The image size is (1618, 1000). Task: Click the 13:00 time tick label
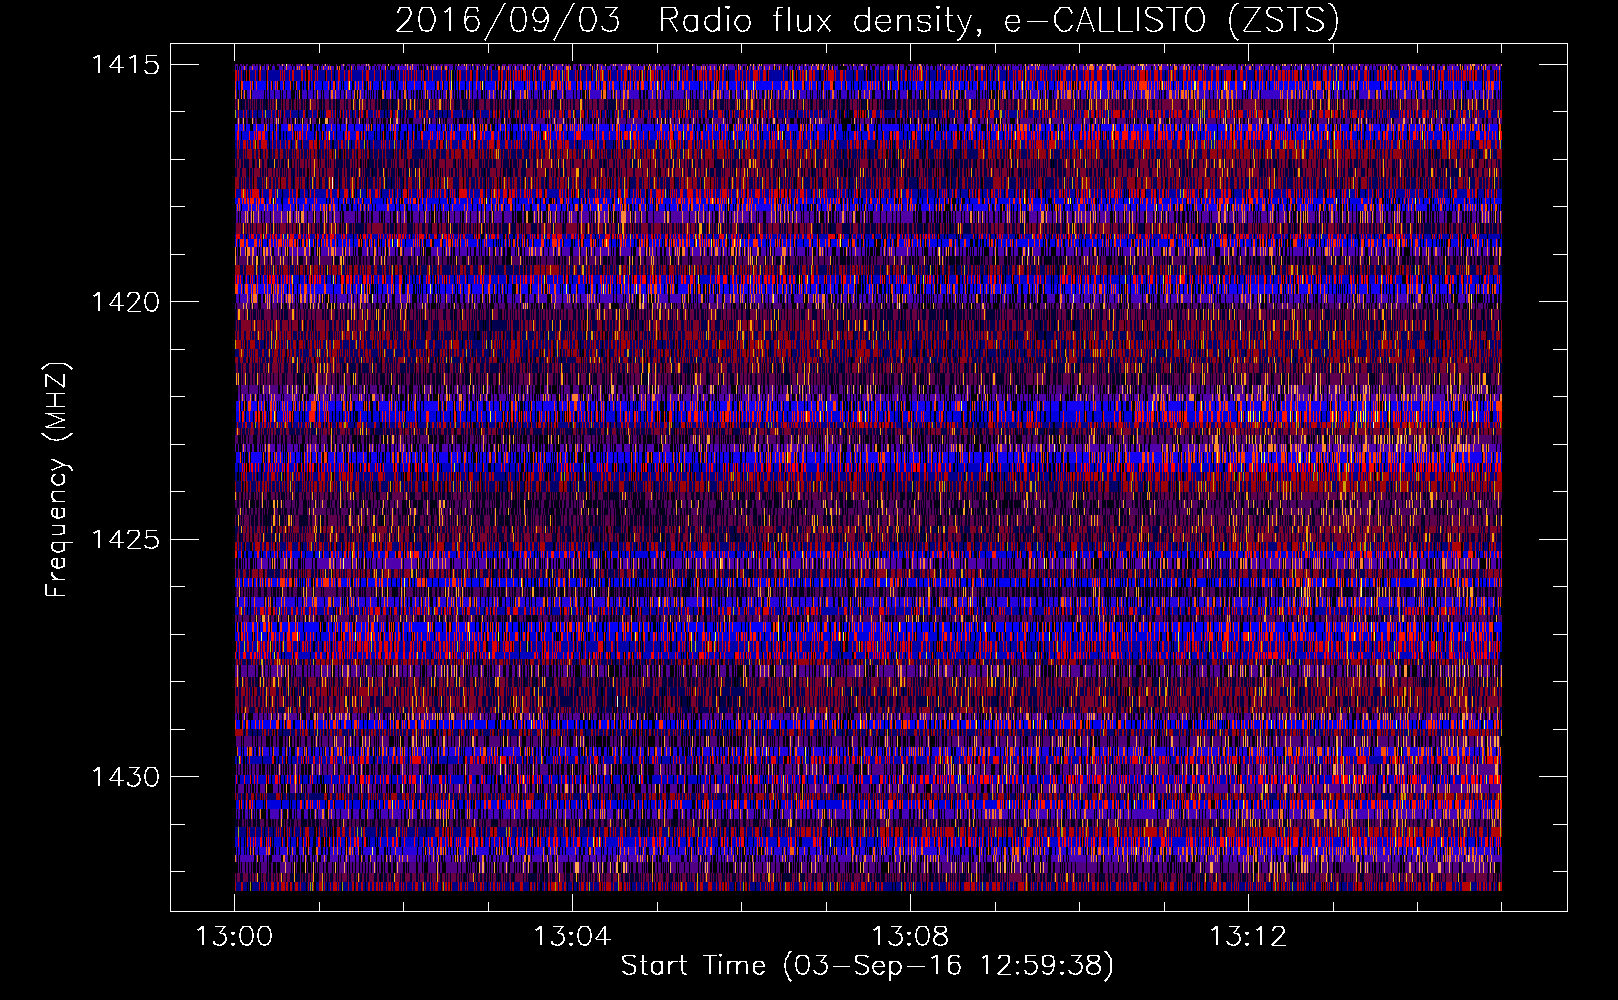coord(234,937)
